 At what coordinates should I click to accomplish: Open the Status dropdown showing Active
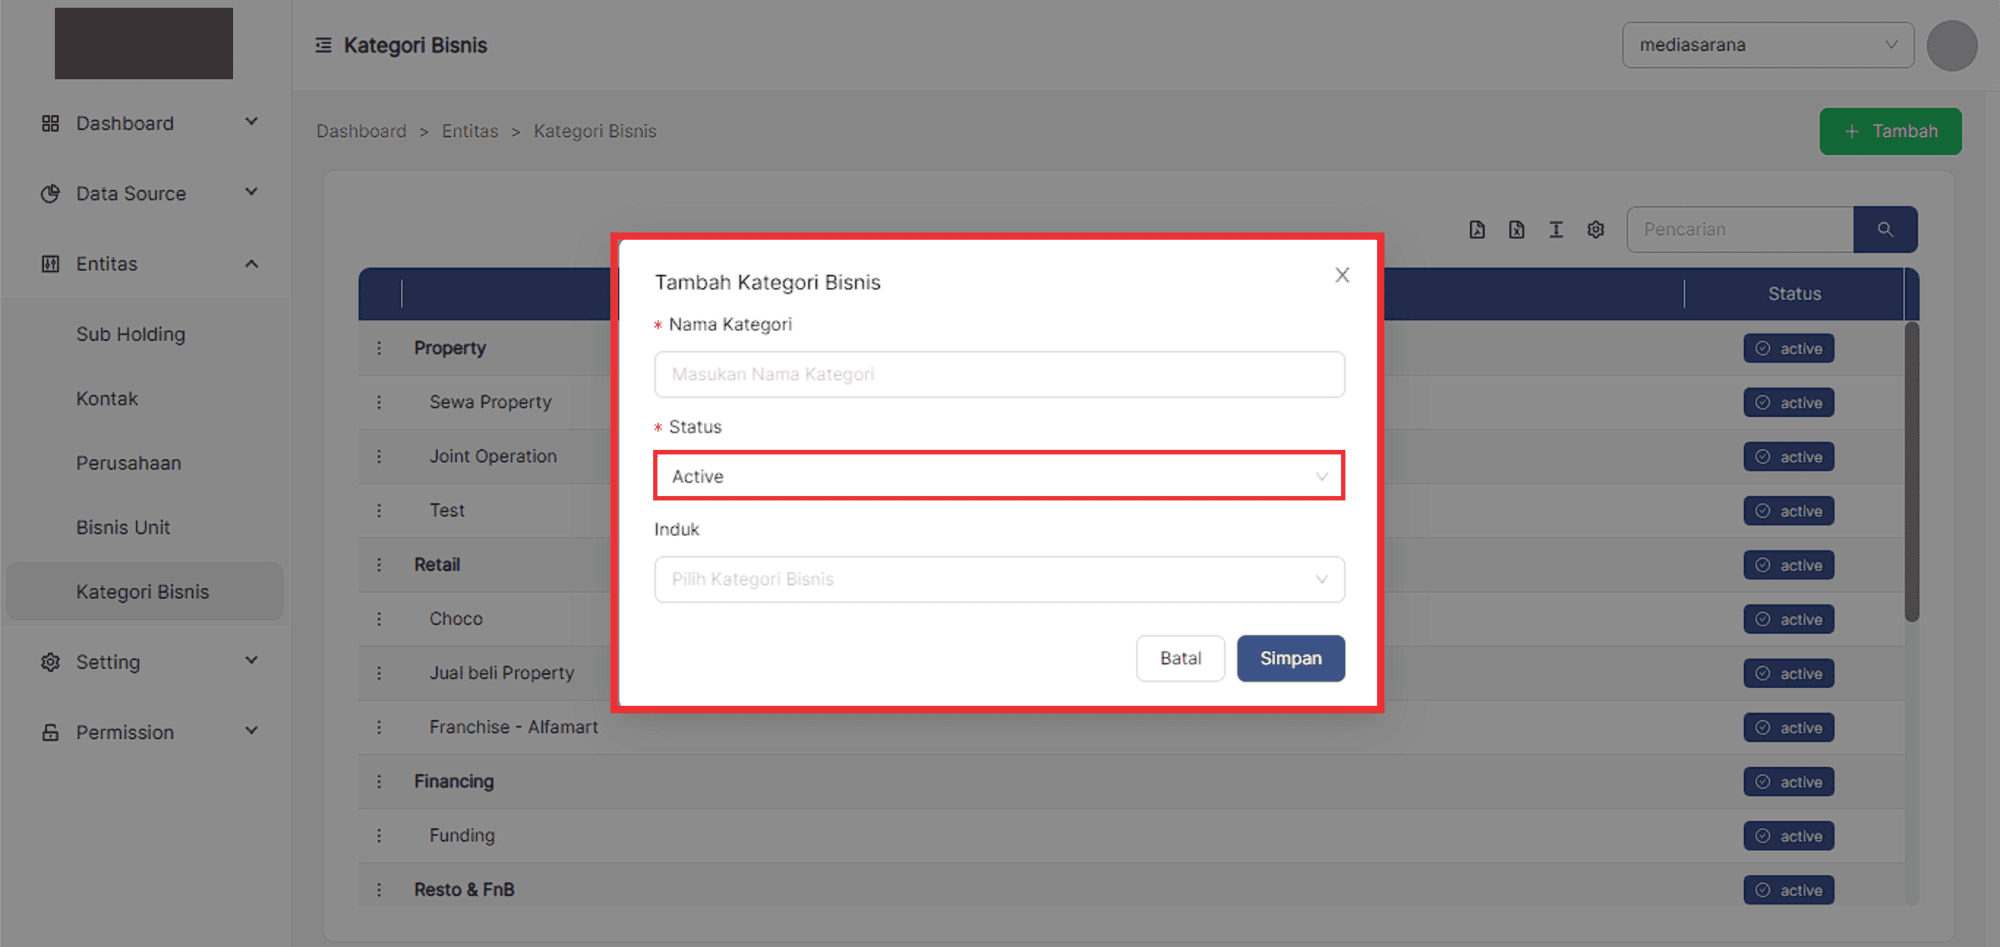click(998, 477)
